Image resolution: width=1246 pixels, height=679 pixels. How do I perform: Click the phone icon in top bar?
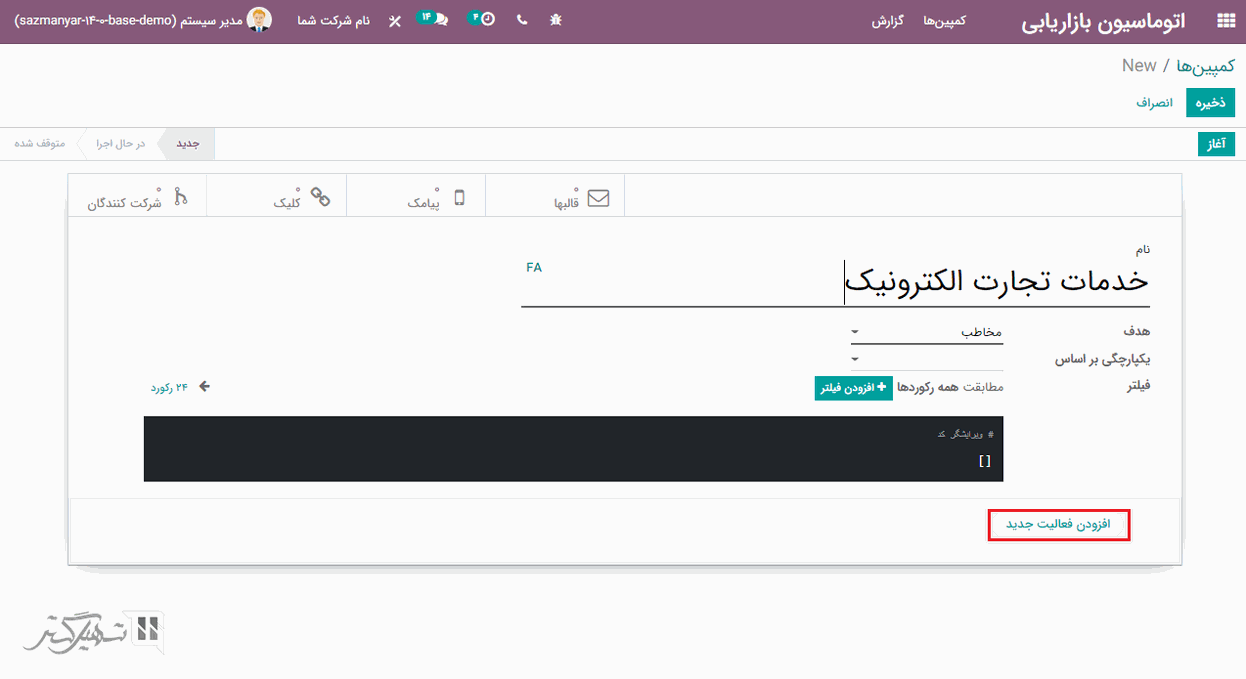tap(522, 20)
